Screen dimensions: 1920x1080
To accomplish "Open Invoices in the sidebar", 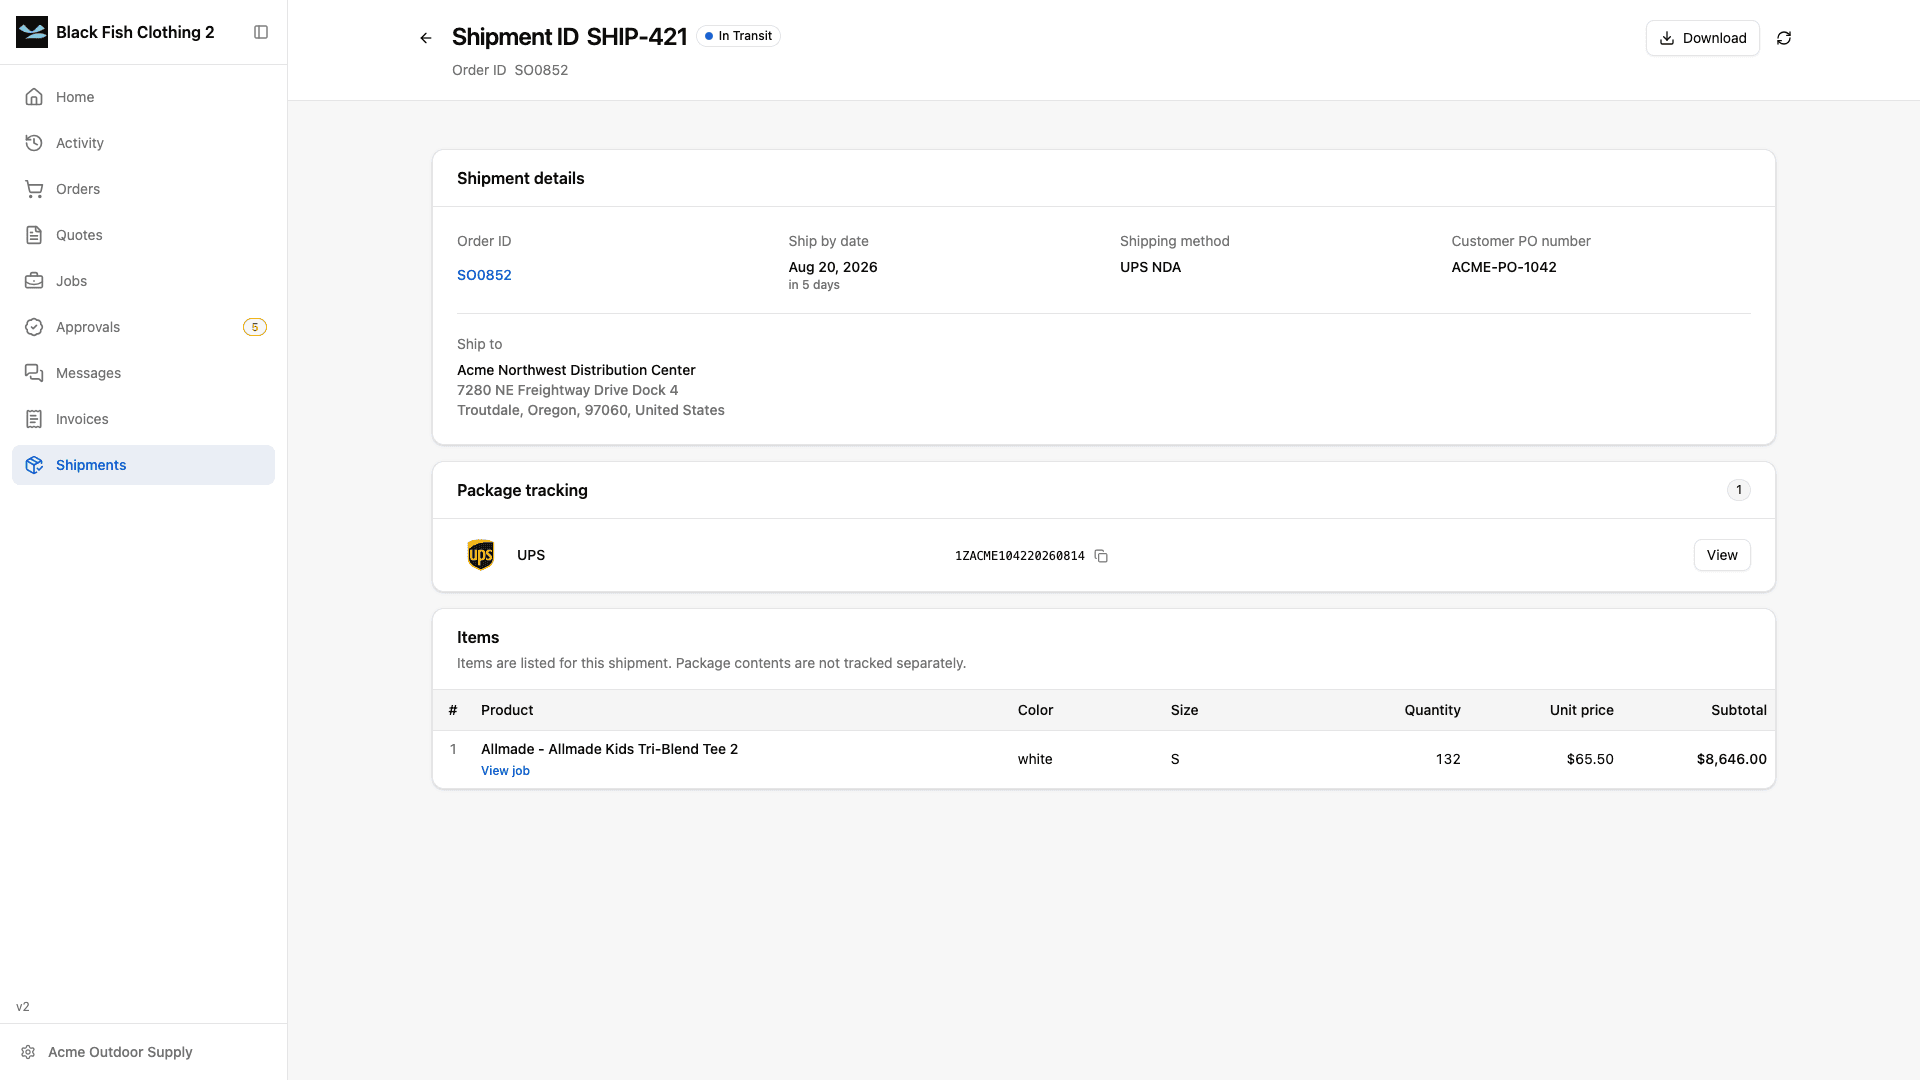I will click(x=143, y=419).
